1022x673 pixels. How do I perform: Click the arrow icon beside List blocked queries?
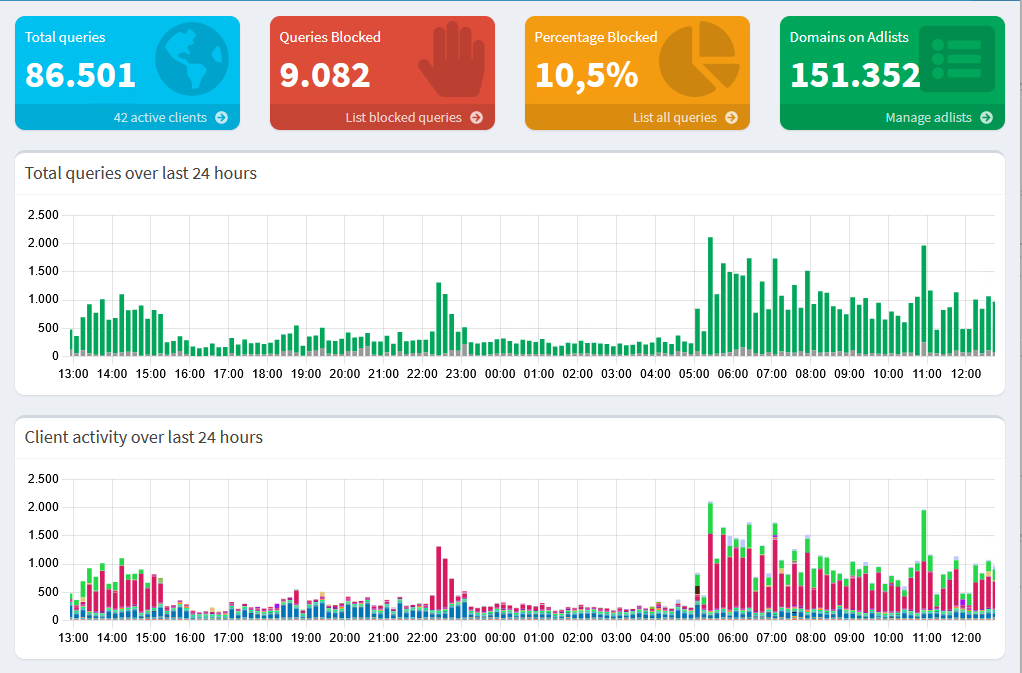[476, 117]
